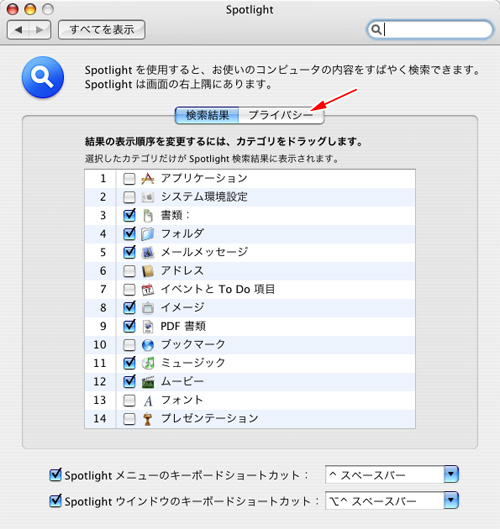
Task: Click the アドレス address book icon
Action: coord(147,271)
